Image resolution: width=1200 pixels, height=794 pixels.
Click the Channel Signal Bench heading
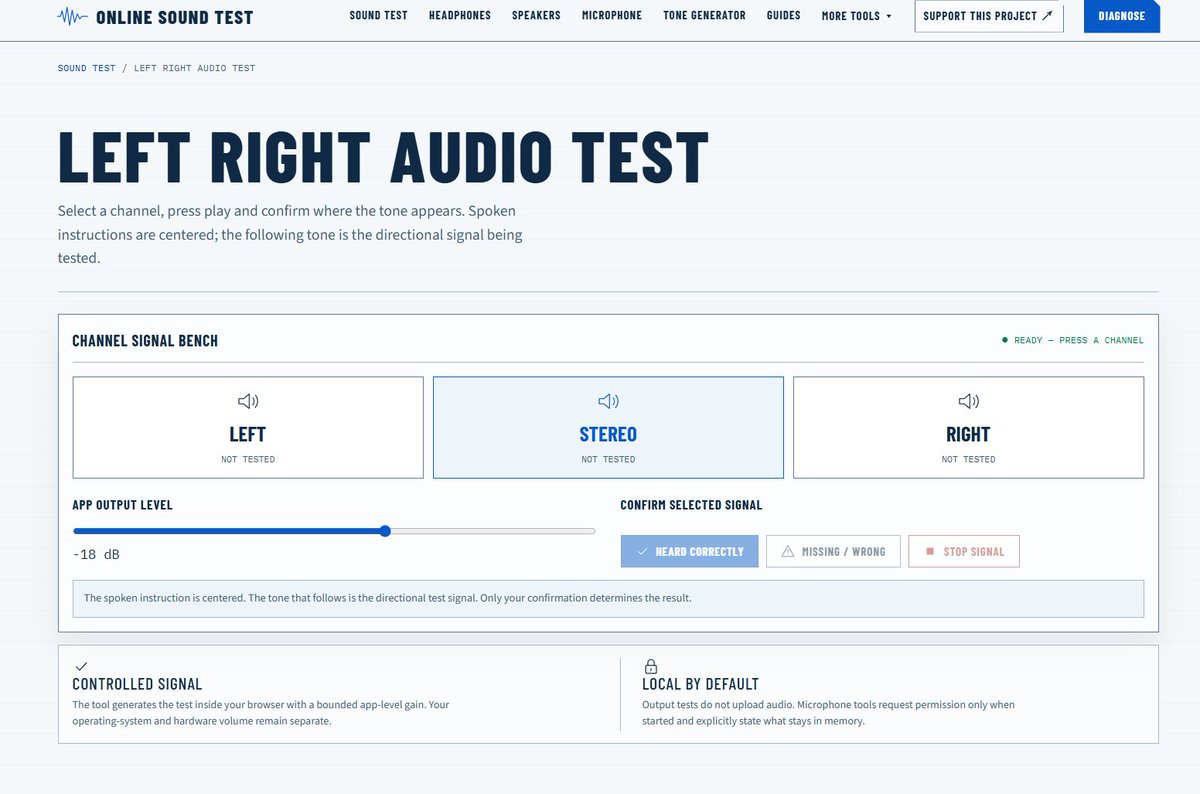[145, 341]
